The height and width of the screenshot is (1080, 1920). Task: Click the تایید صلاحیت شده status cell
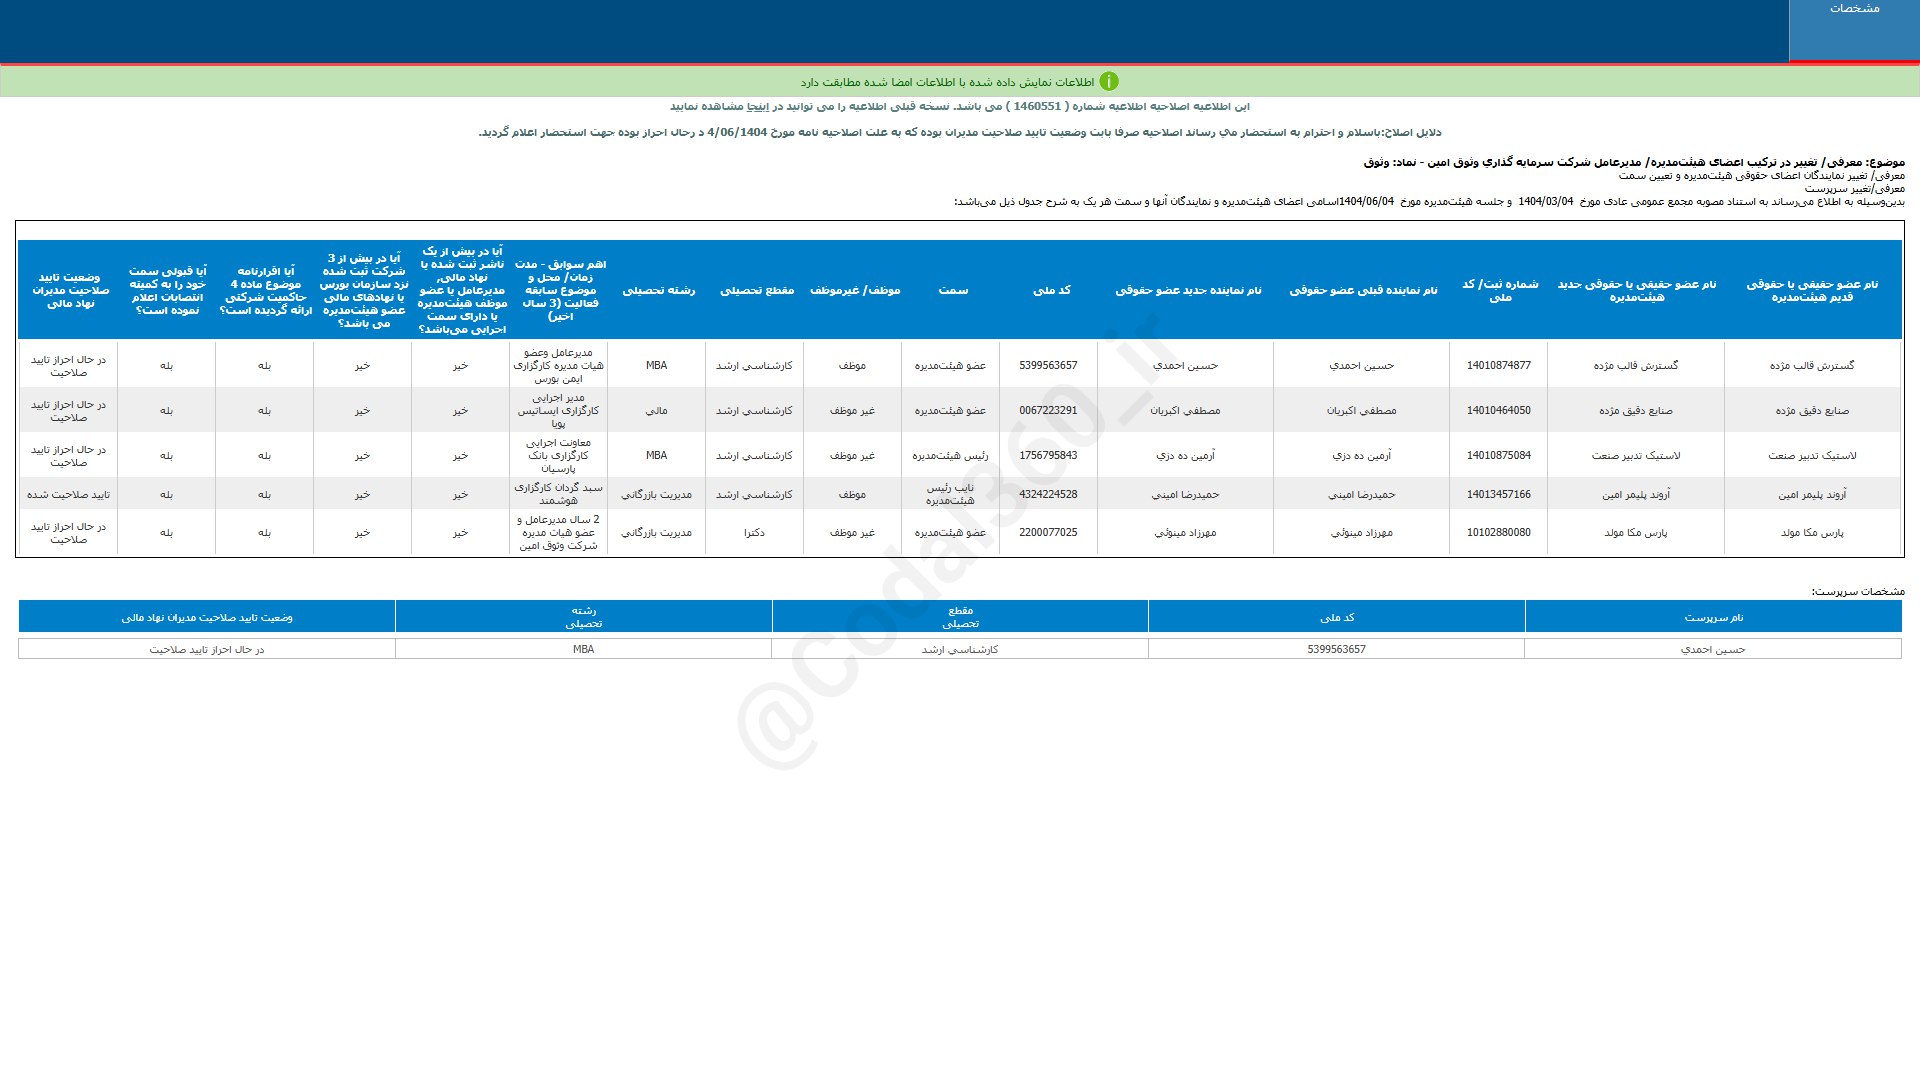68,495
